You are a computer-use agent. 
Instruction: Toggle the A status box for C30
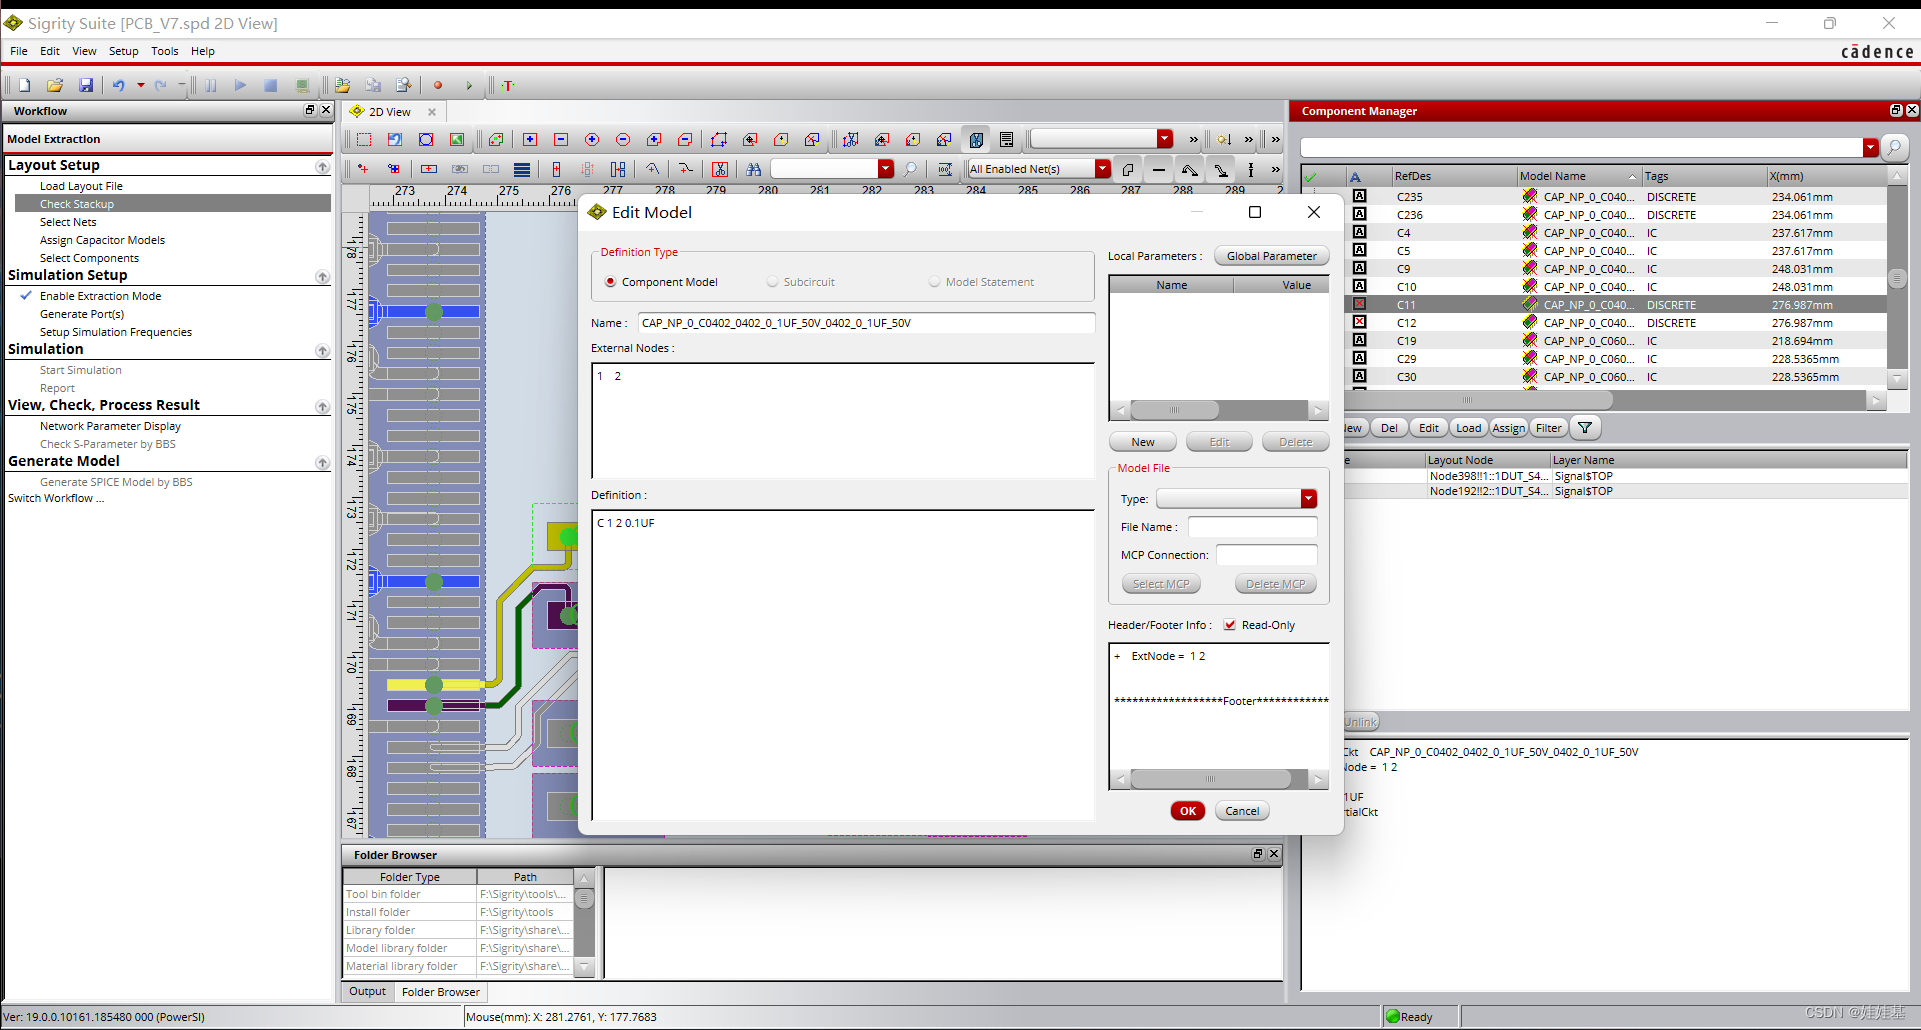(x=1360, y=376)
